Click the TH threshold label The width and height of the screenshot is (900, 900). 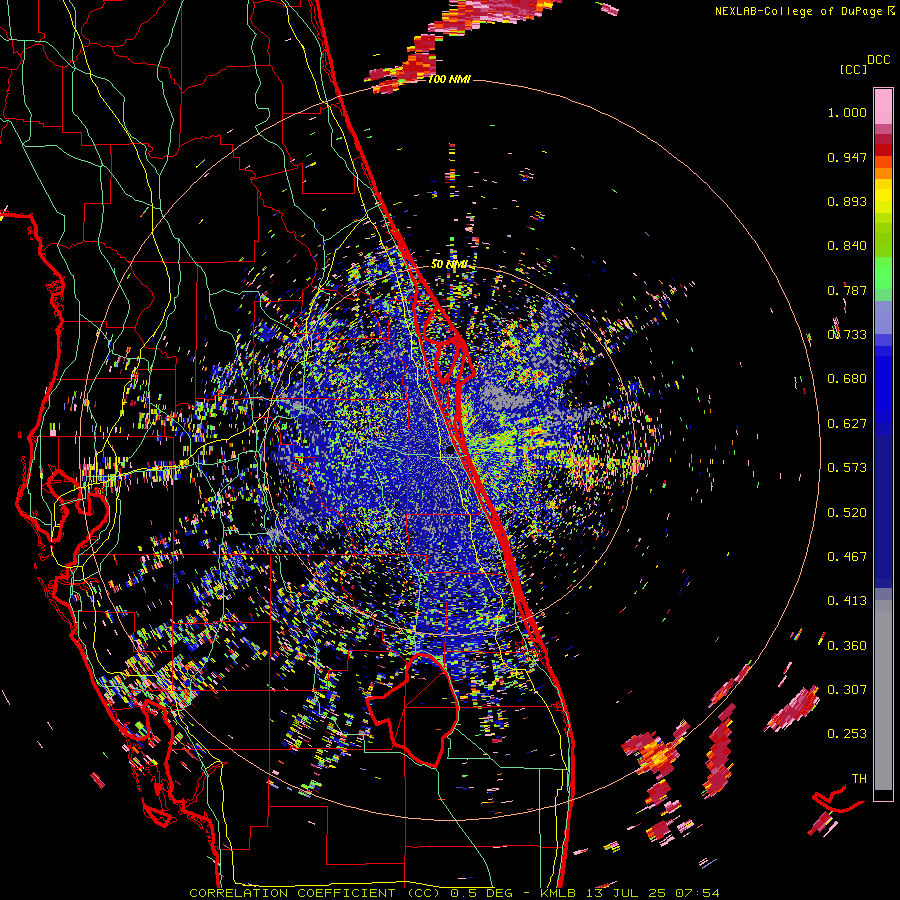point(859,779)
